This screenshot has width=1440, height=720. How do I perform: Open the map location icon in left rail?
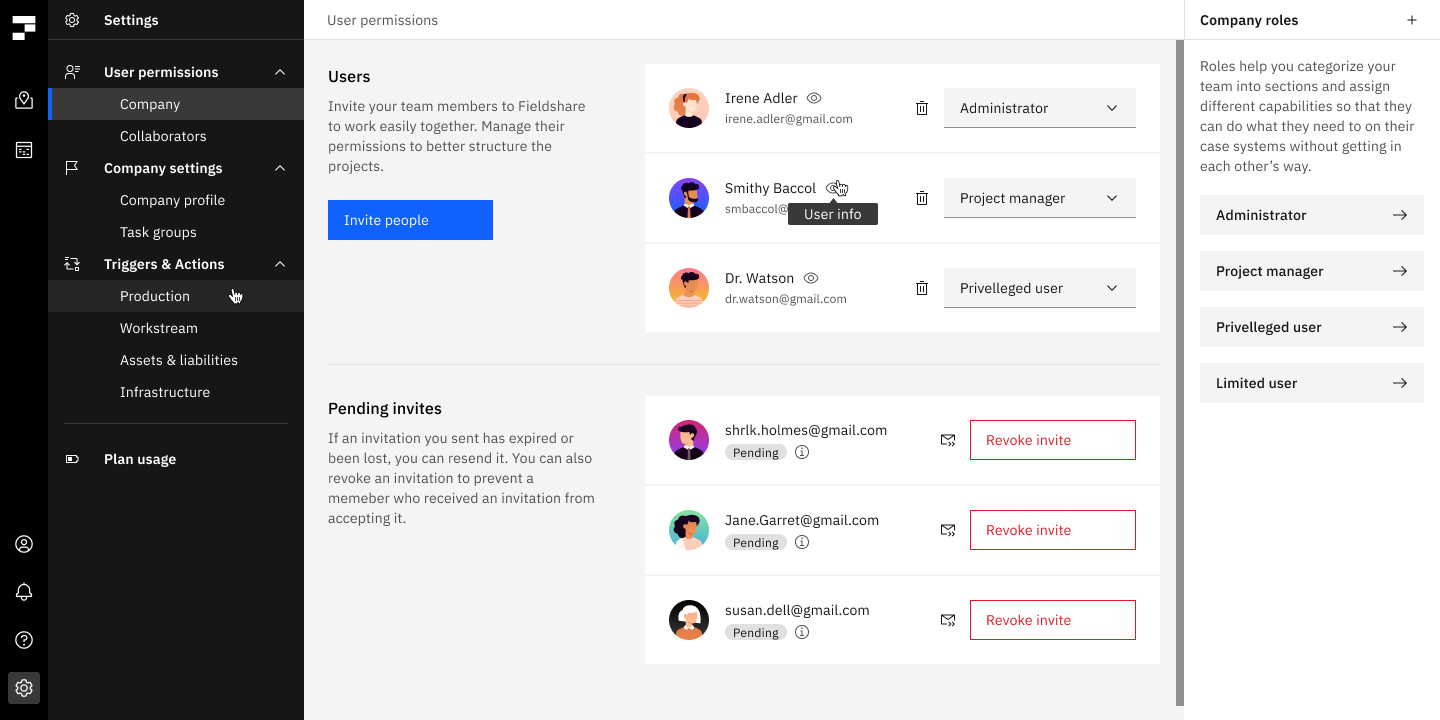[x=24, y=100]
